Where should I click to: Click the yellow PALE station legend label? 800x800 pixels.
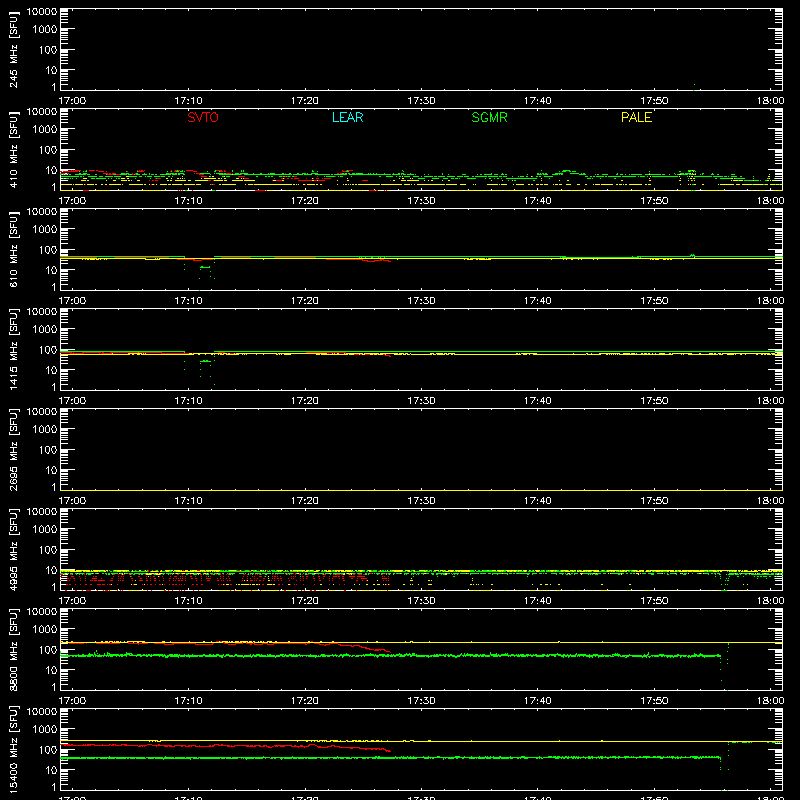[636, 117]
